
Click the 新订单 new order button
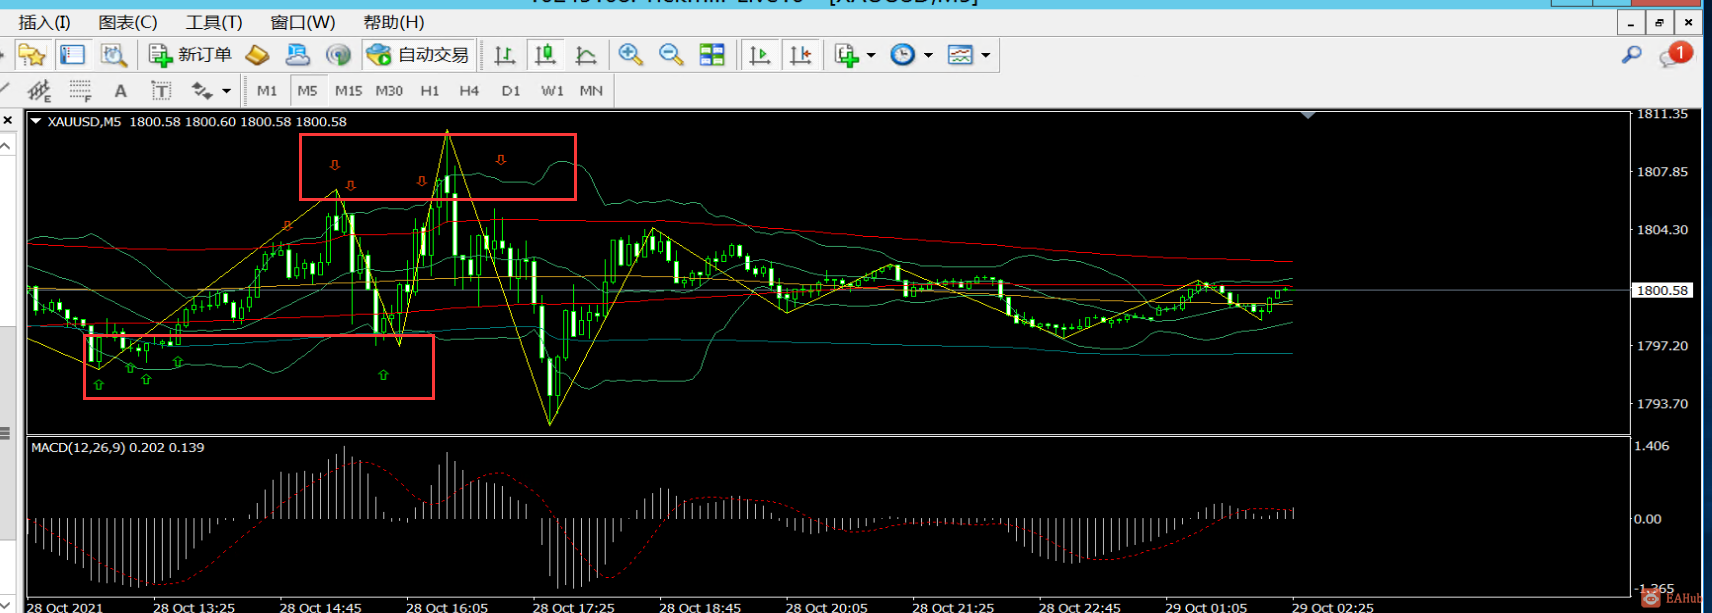(190, 55)
